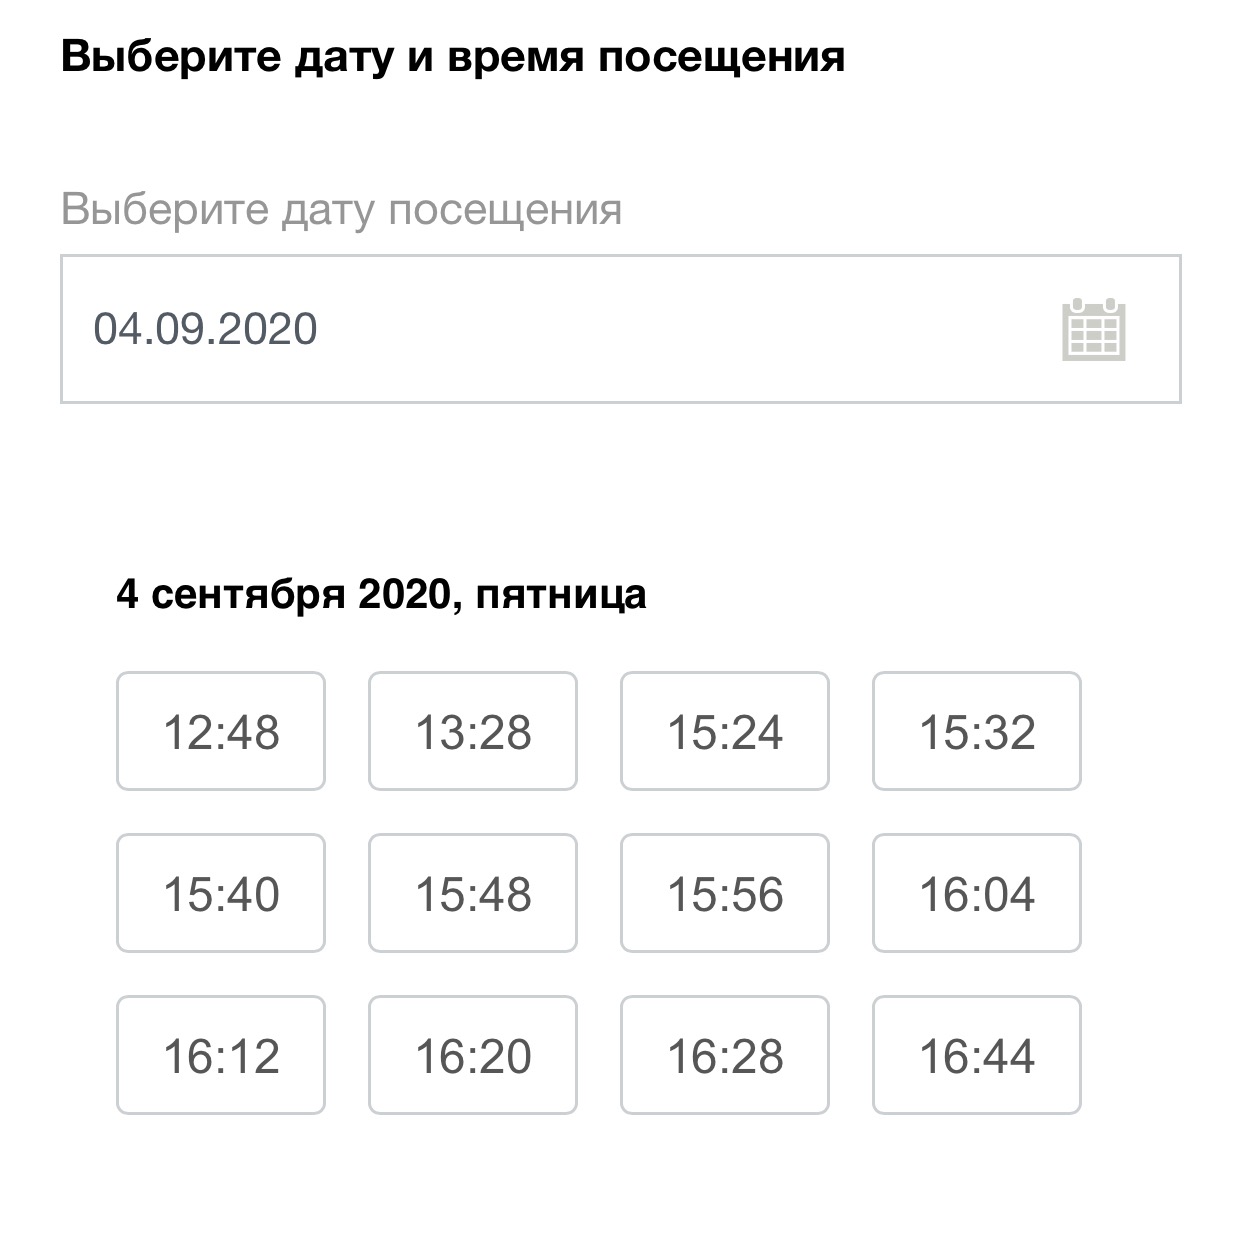Choose the 16:44 time slot
The image size is (1242, 1252).
click(x=977, y=1055)
